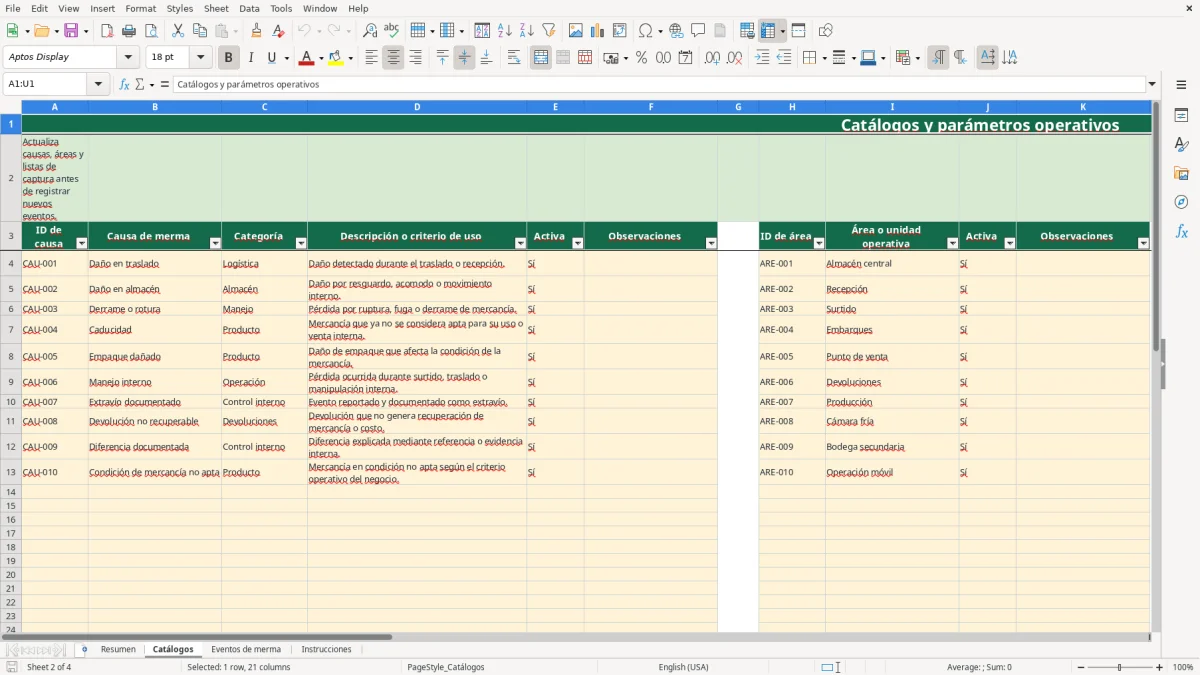Open the Sheet menu

pos(216,8)
